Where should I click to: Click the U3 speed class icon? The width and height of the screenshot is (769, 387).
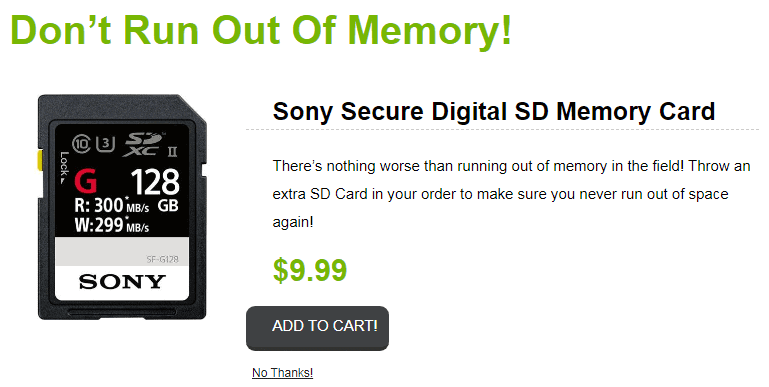(105, 143)
